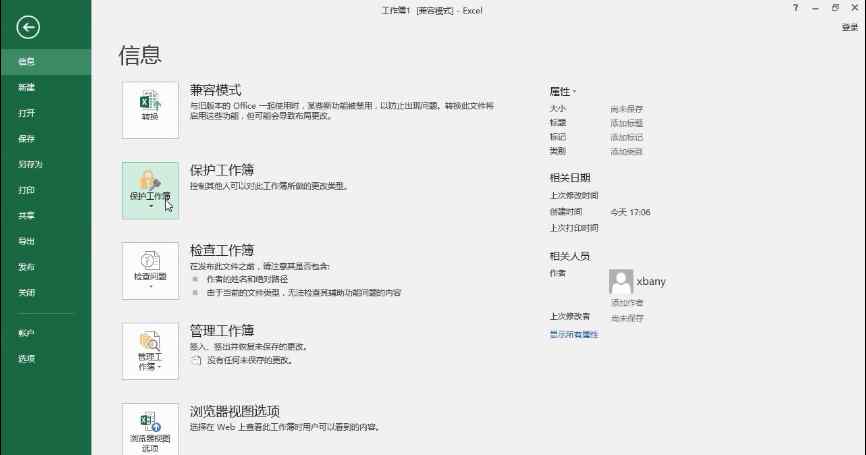Click the Add a tag (添加标记) field
Image resolution: width=866 pixels, height=455 pixels.
[x=626, y=137]
